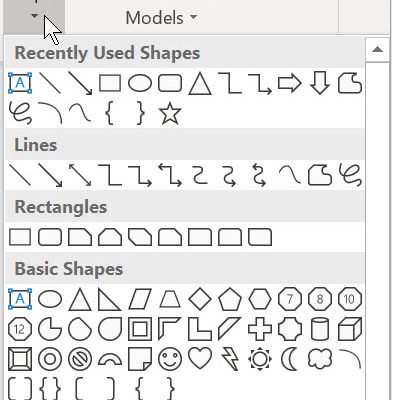Select Snip Single Corner Rectangle

pos(80,237)
